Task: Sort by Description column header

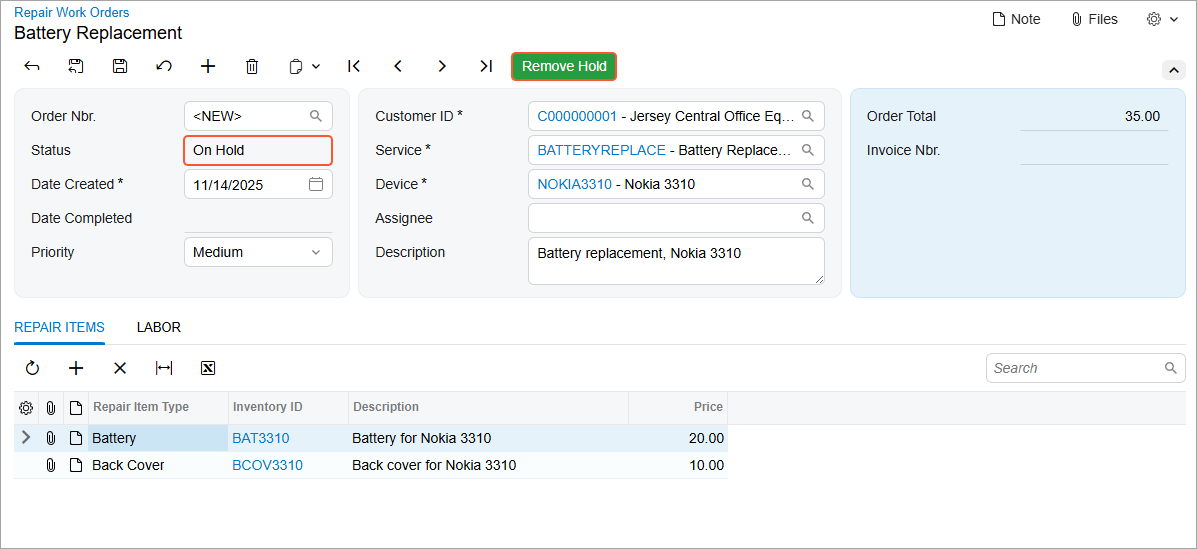Action: 489,408
